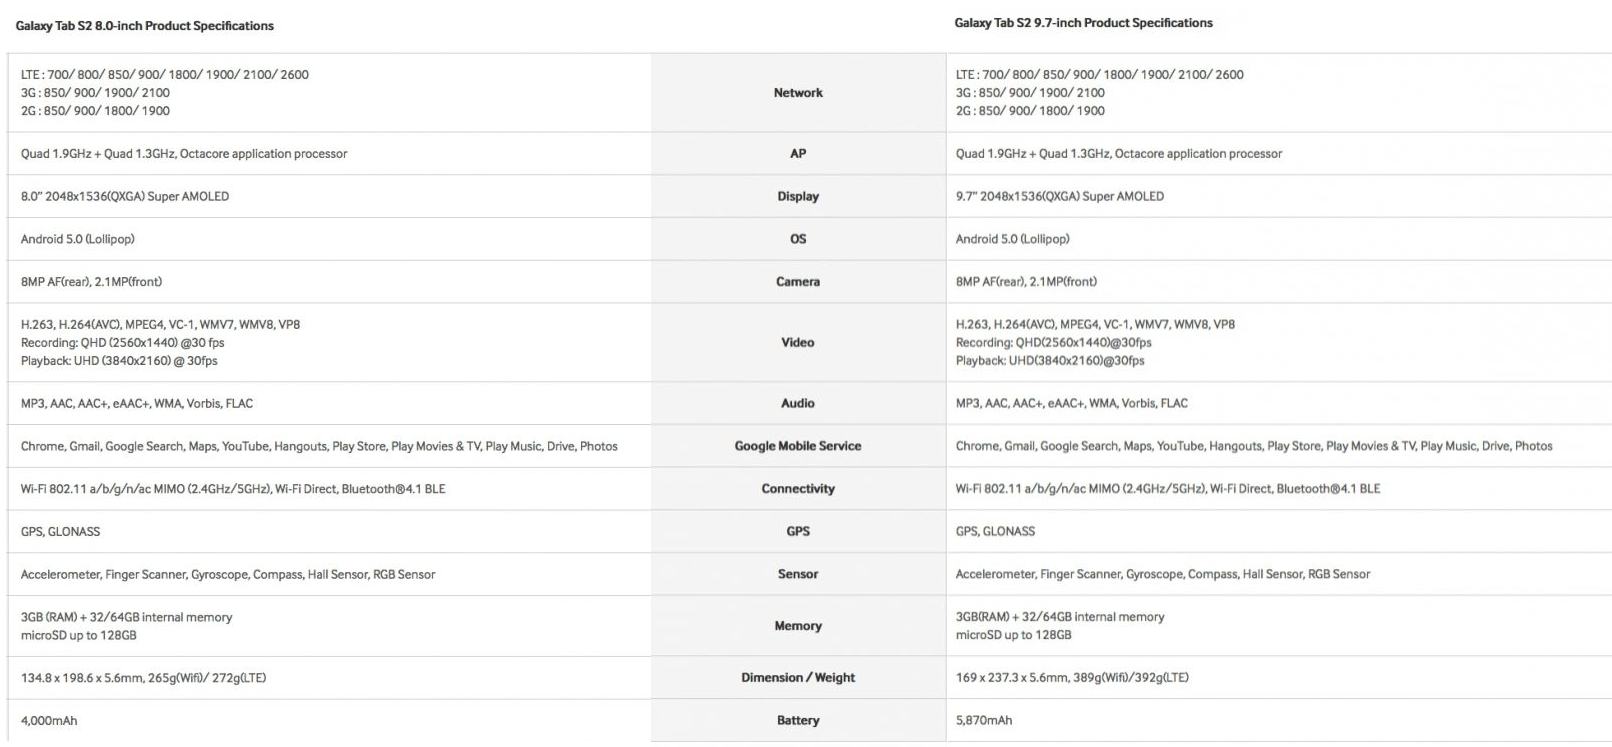The width and height of the screenshot is (1612, 747).
Task: Click the Video row label
Action: pos(798,343)
